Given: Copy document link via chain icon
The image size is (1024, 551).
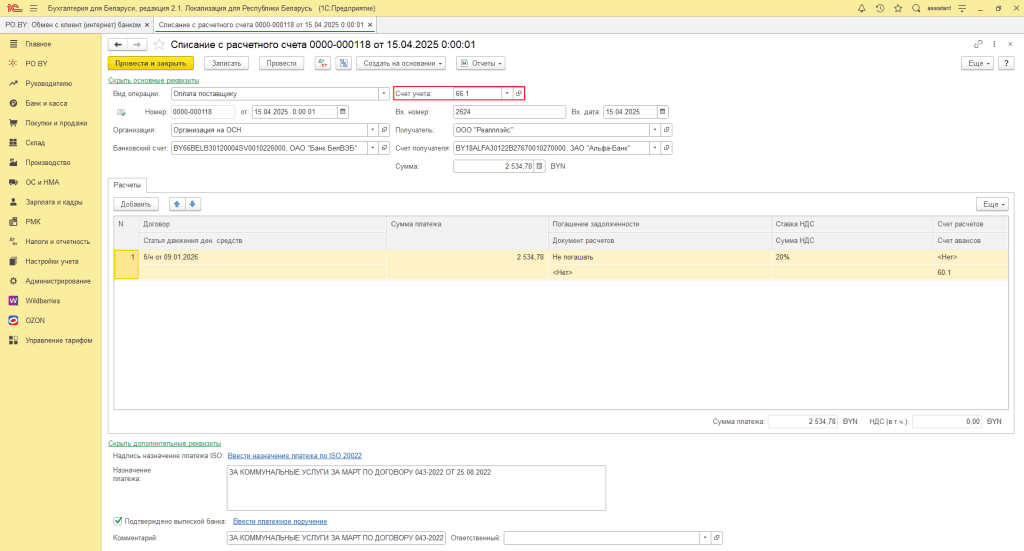Looking at the screenshot, I should click(978, 45).
